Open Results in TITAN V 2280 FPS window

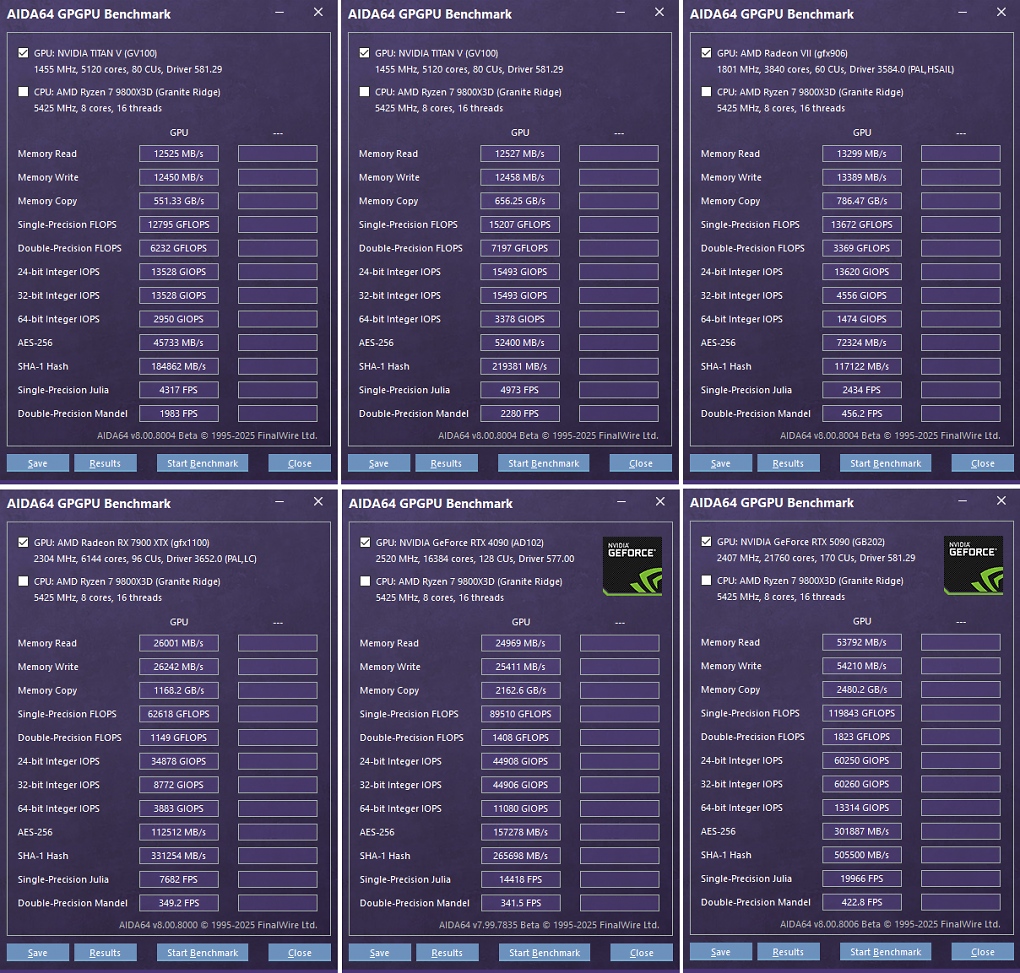click(446, 463)
